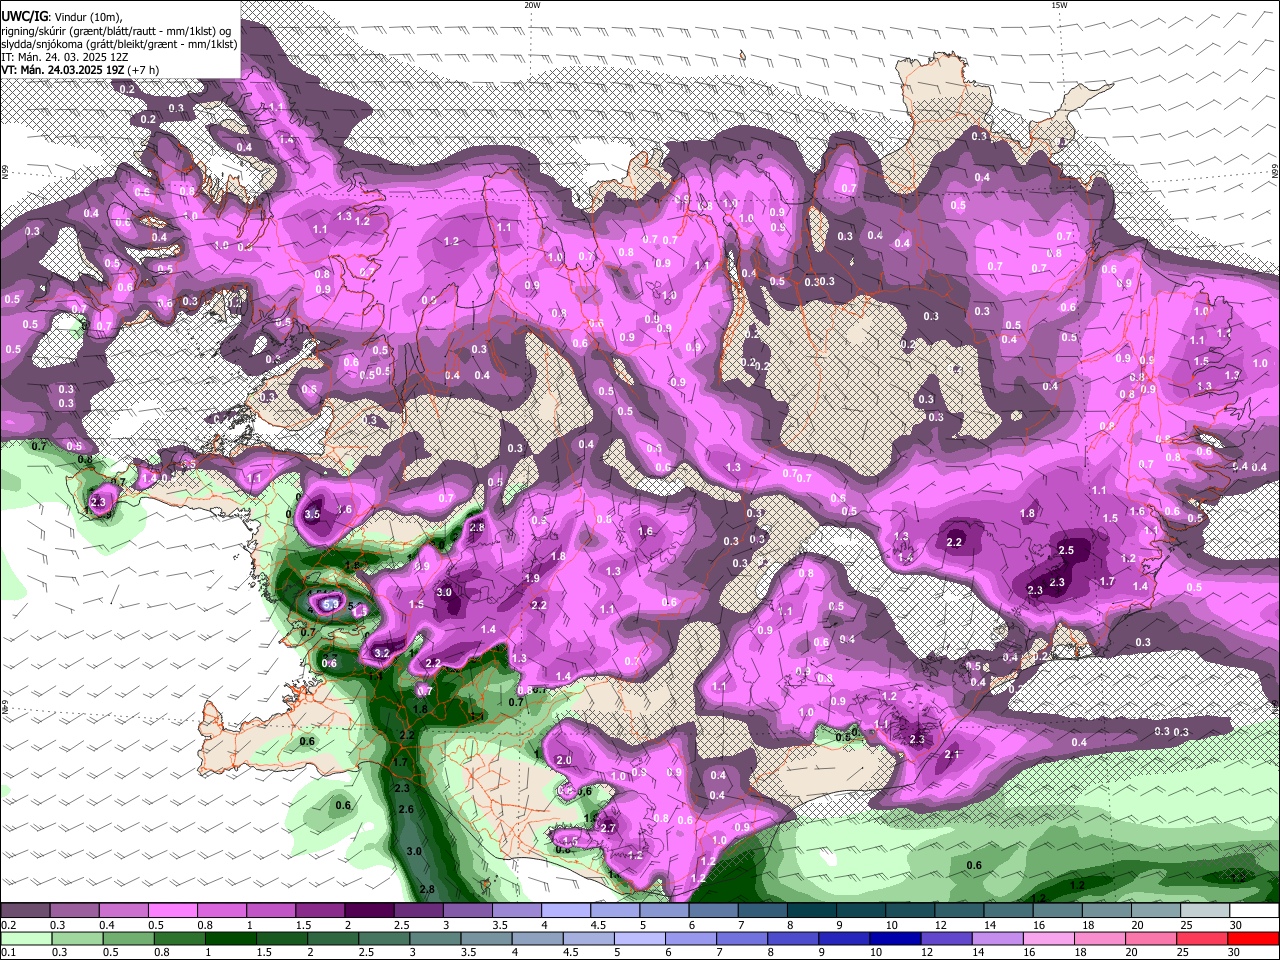Image resolution: width=1280 pixels, height=960 pixels.
Task: Click the slydda/snjókoma legend description line
Action: [119, 44]
